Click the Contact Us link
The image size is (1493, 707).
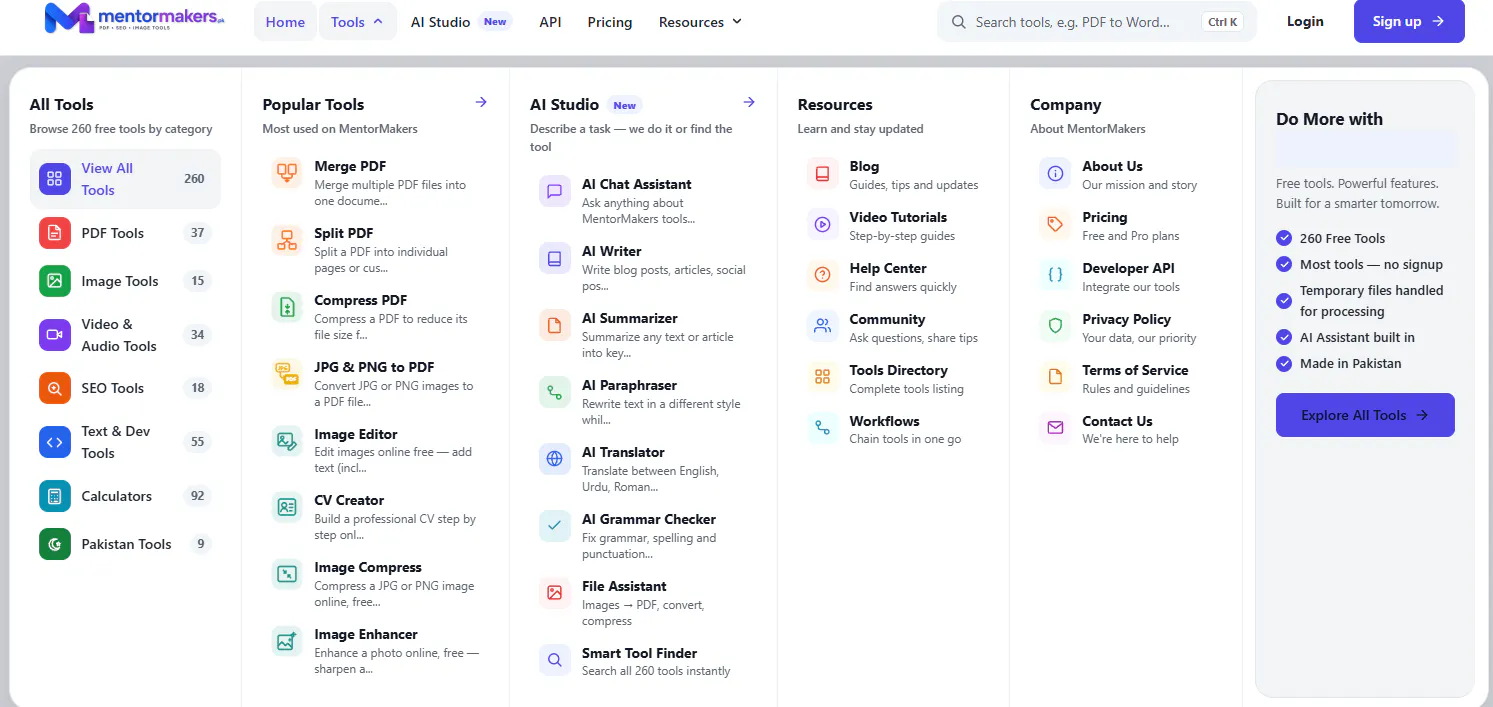[x=1118, y=429]
